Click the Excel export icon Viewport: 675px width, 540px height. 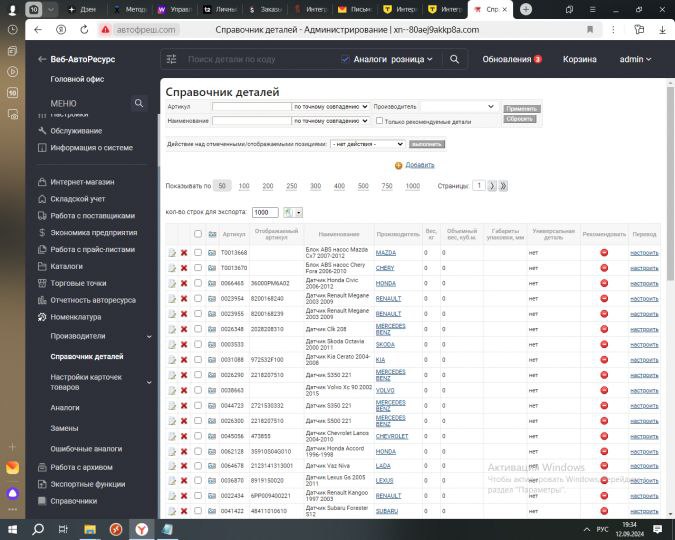288,213
